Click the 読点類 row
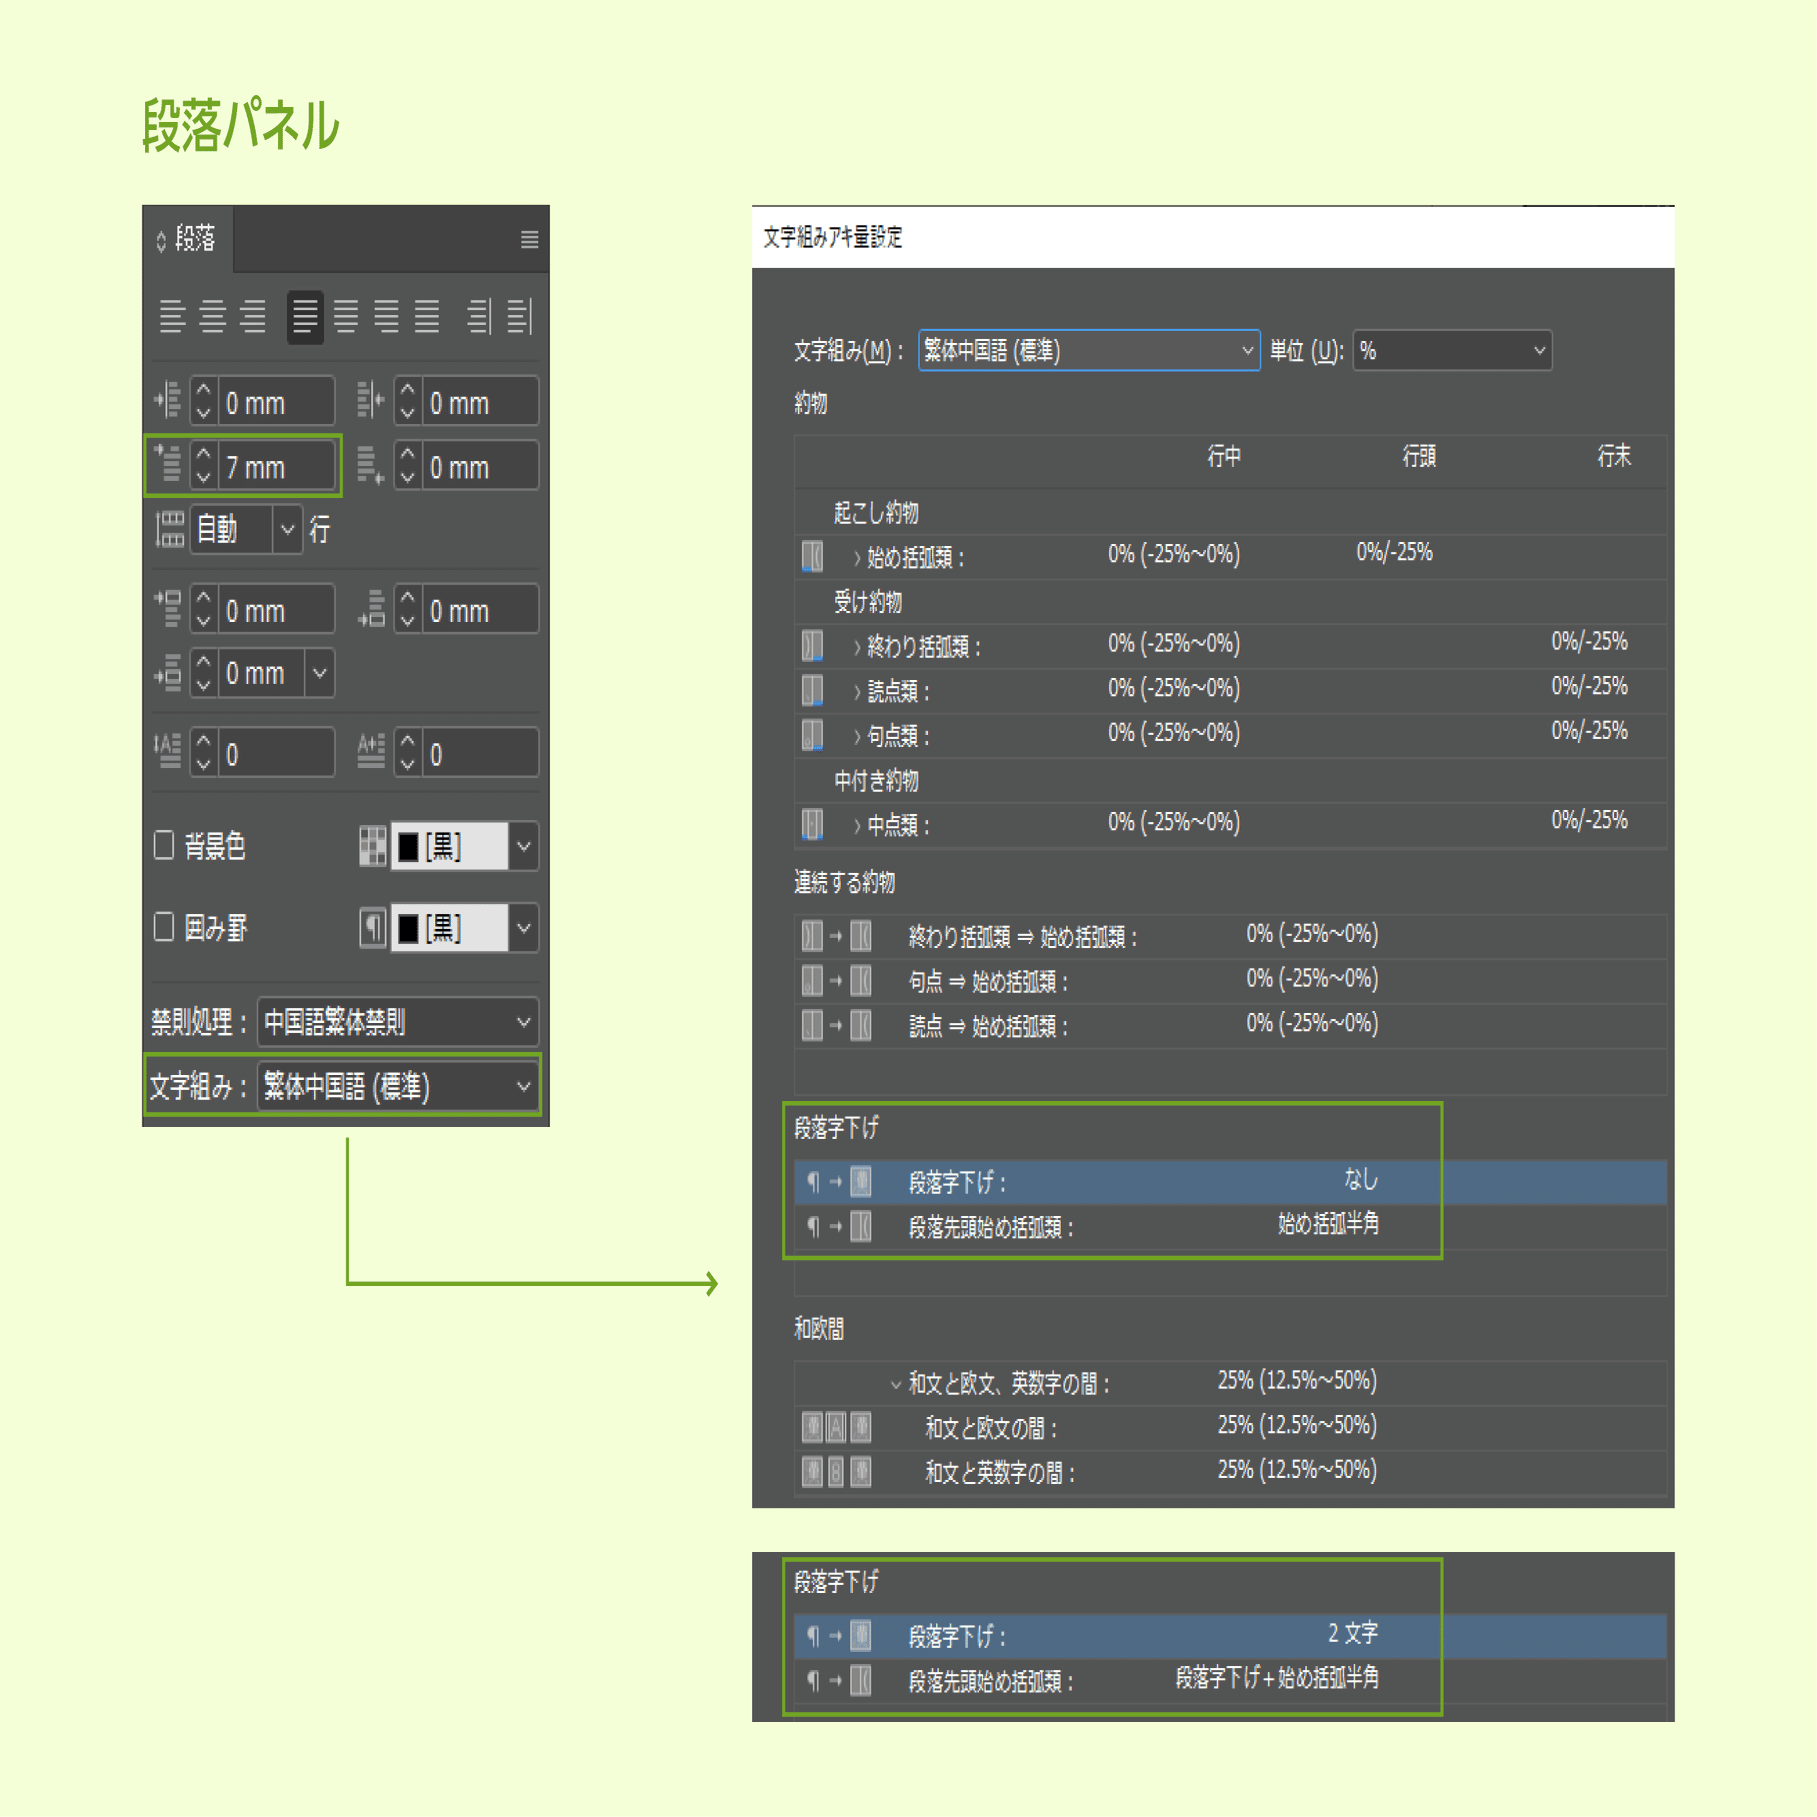The height and width of the screenshot is (1817, 1817). pos(1230,690)
